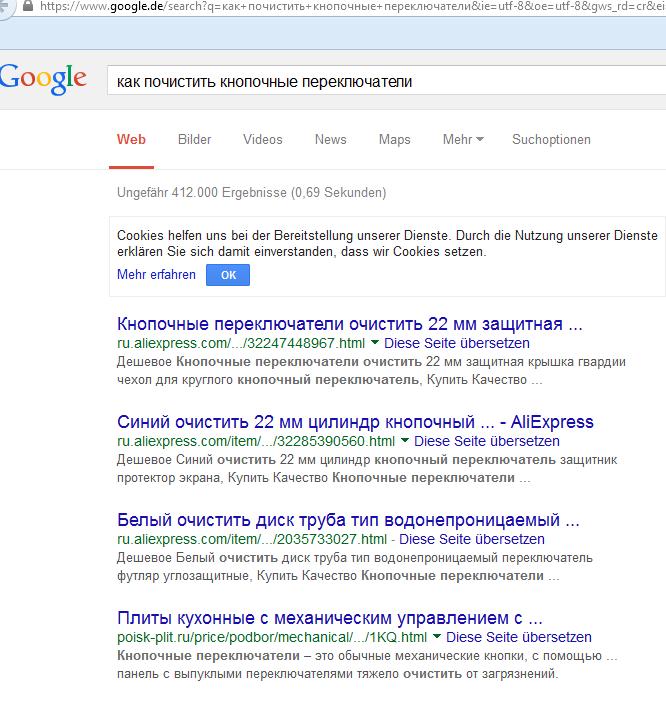666x702 pixels.
Task: Click the browser address bar URL
Action: (353, 6)
